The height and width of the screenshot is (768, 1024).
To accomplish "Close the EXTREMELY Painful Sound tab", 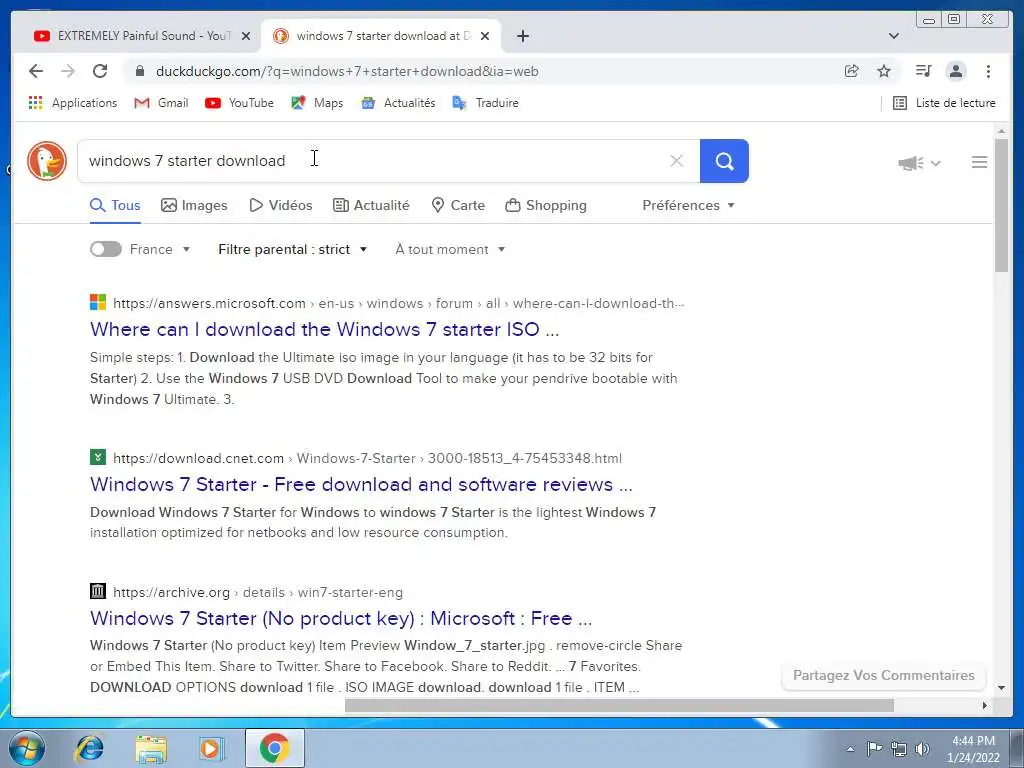I will [246, 36].
